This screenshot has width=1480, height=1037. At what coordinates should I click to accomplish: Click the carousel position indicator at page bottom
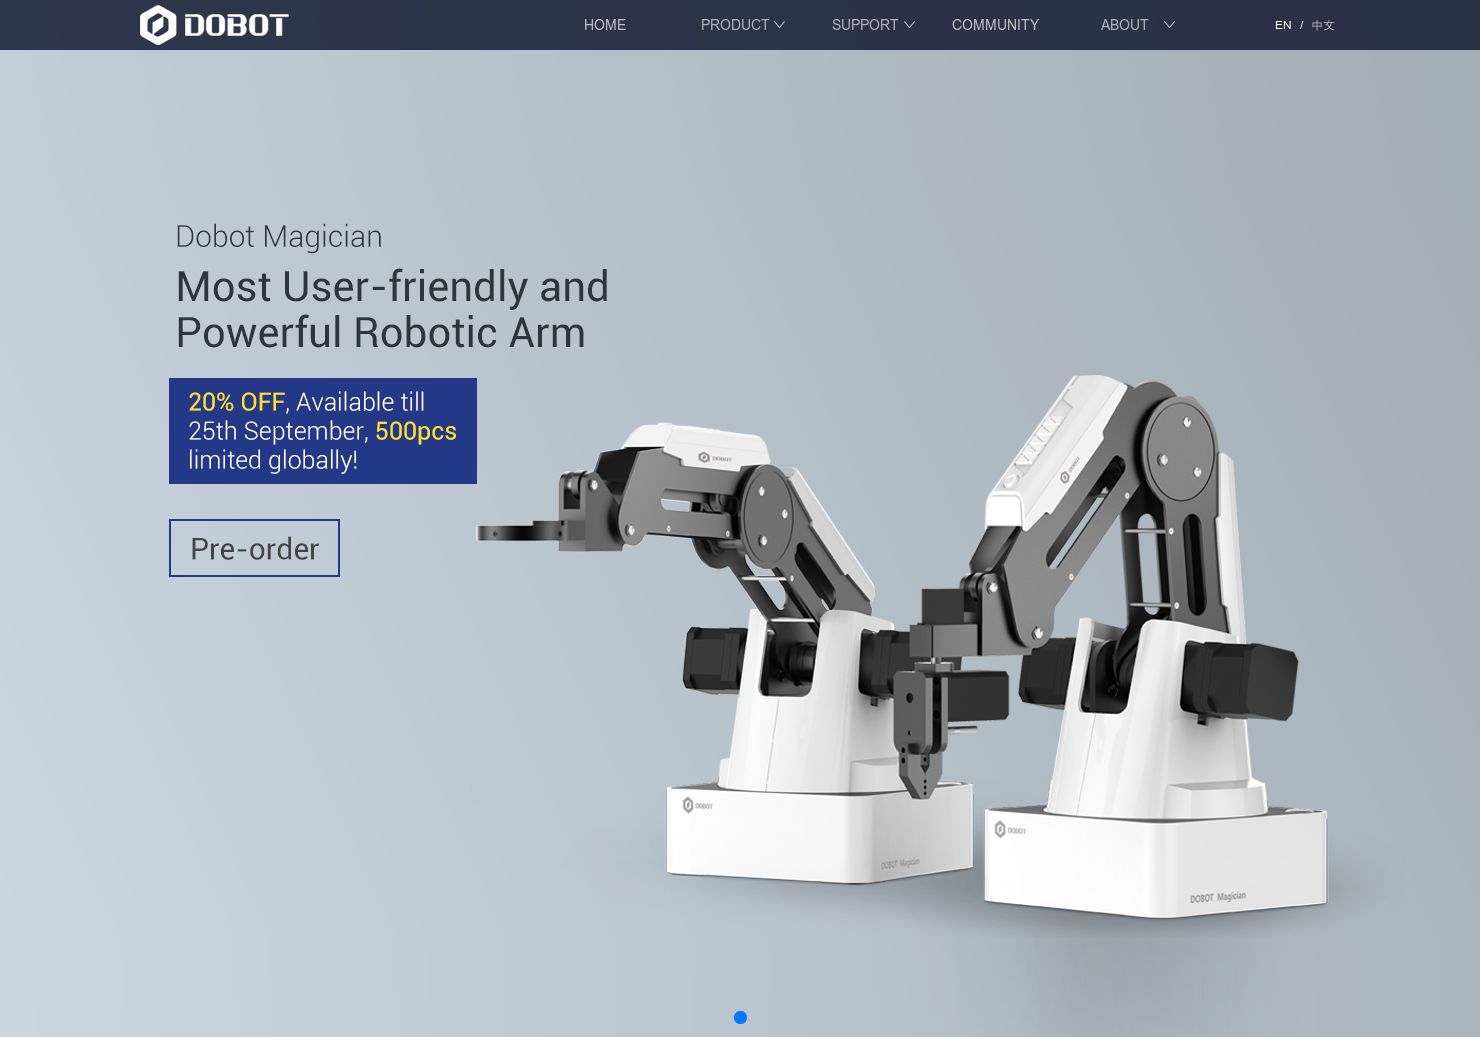click(740, 1017)
